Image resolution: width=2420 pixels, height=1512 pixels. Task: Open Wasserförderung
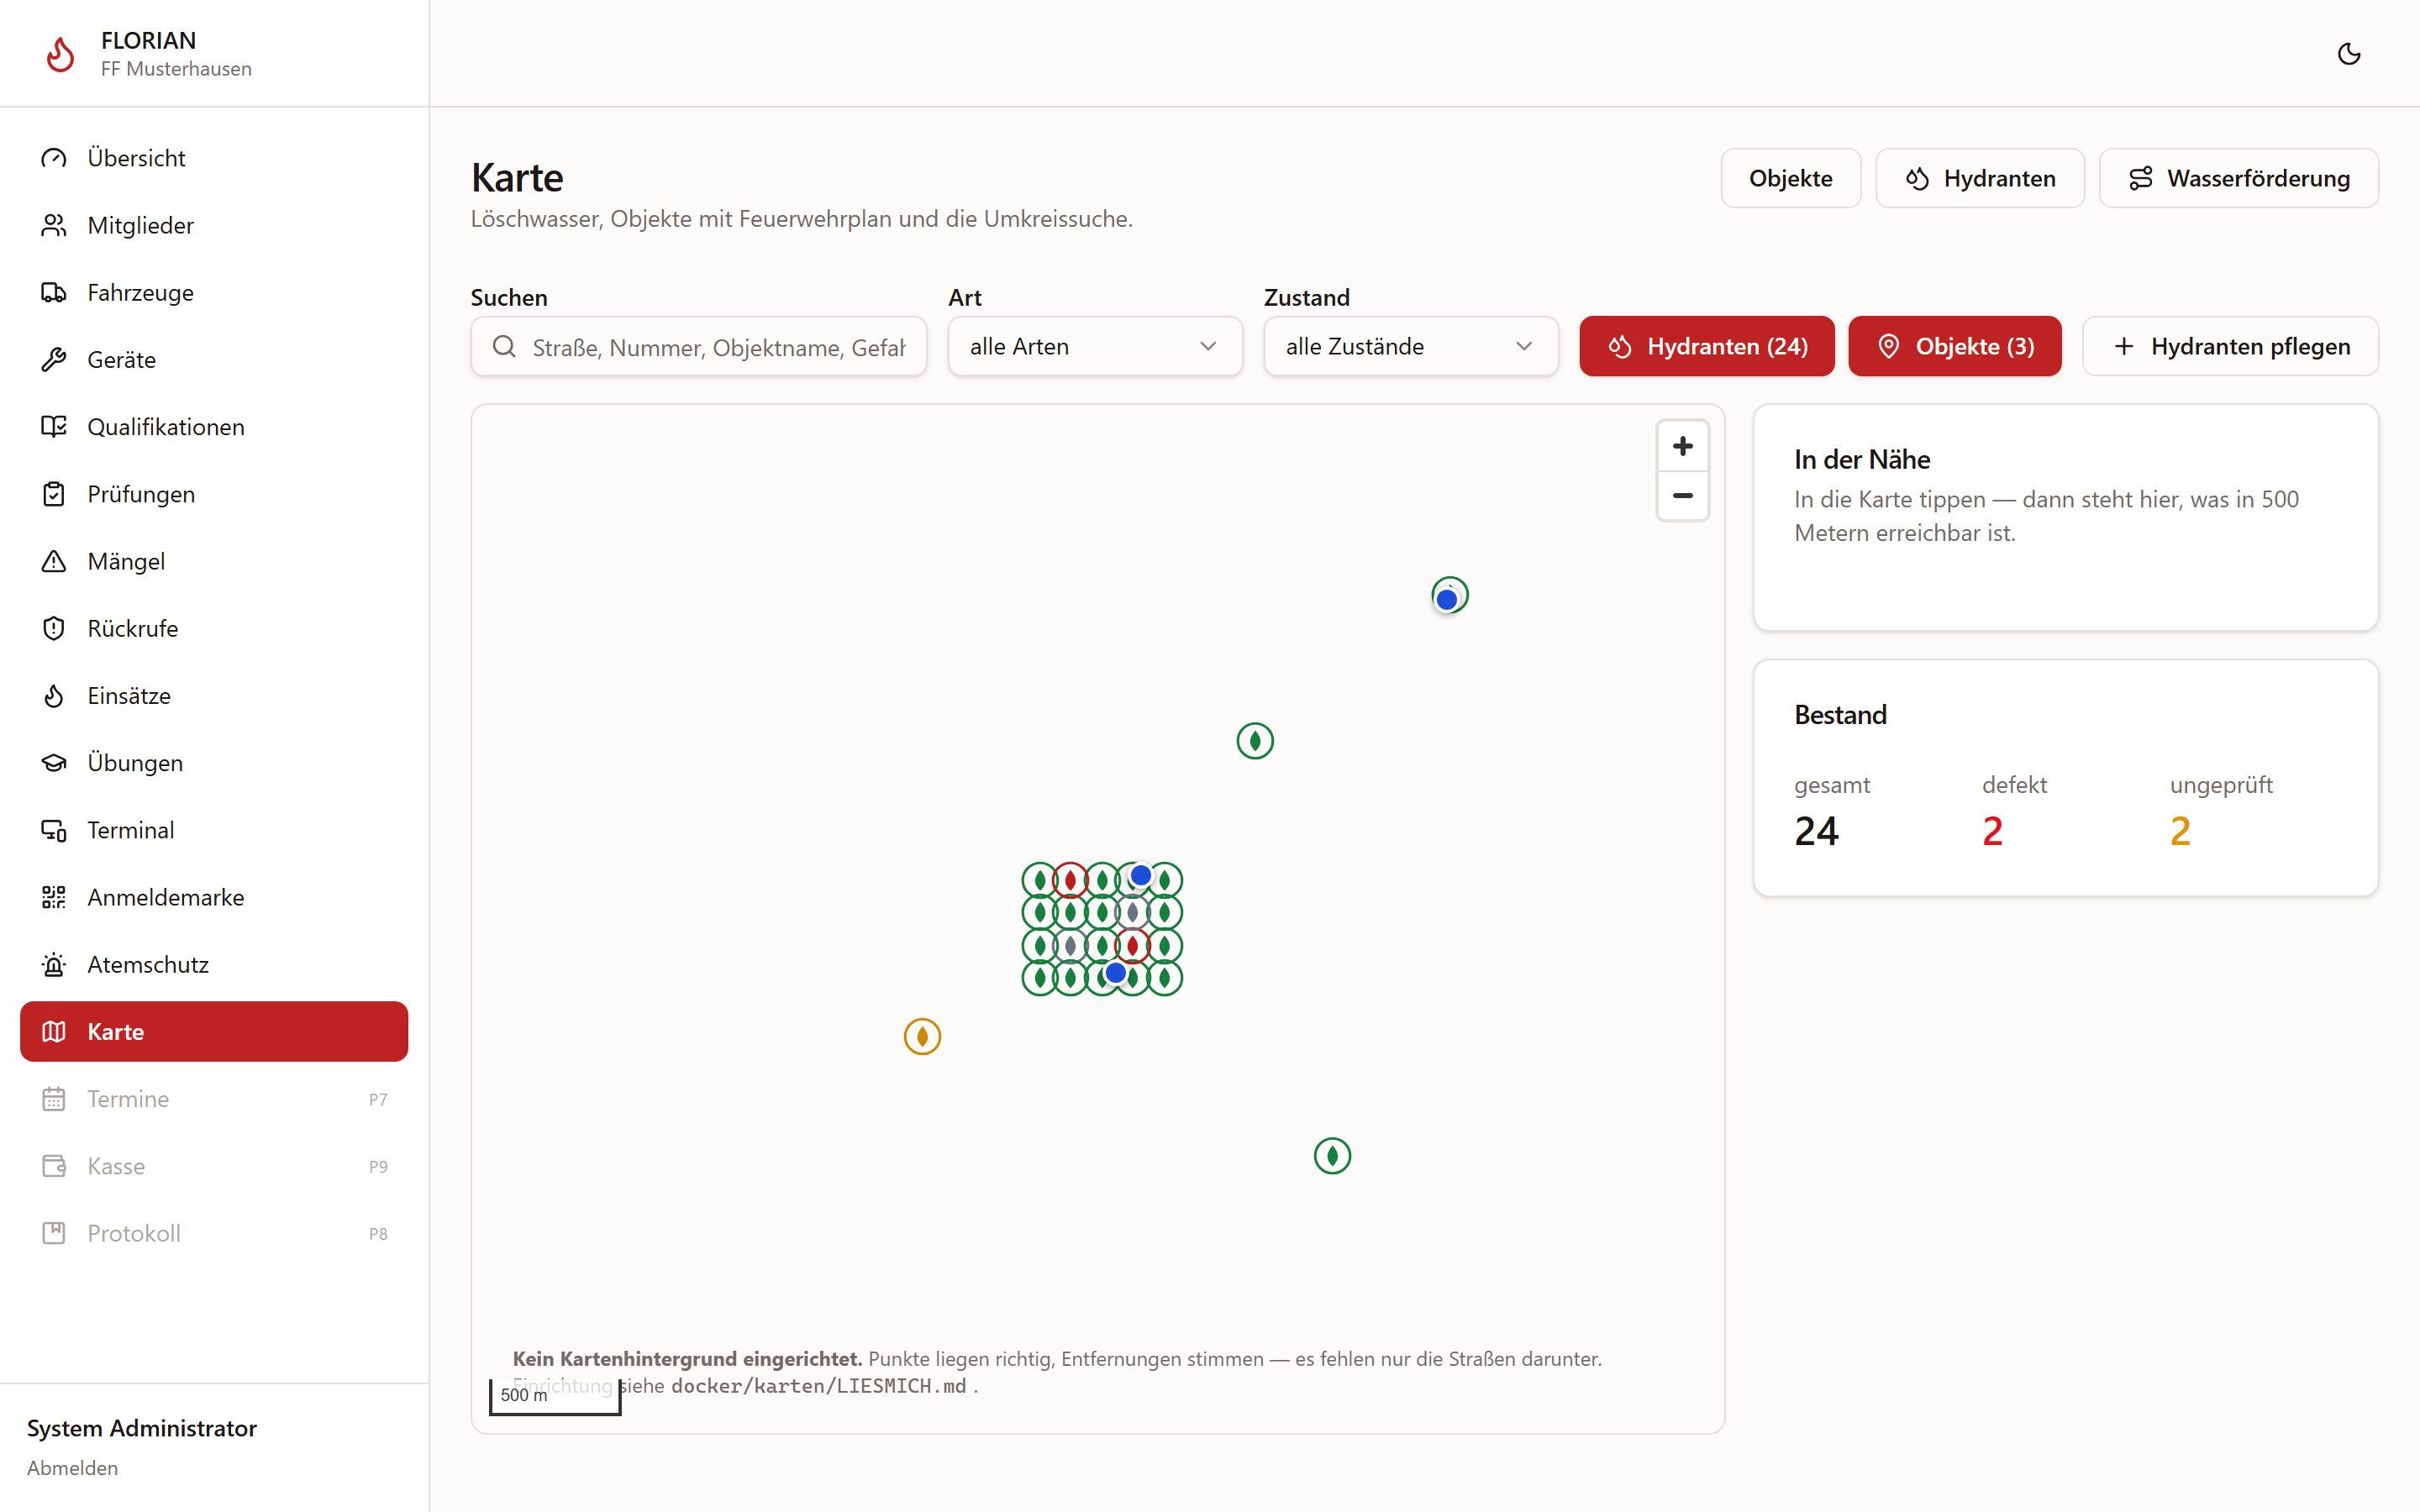pyautogui.click(x=2238, y=178)
